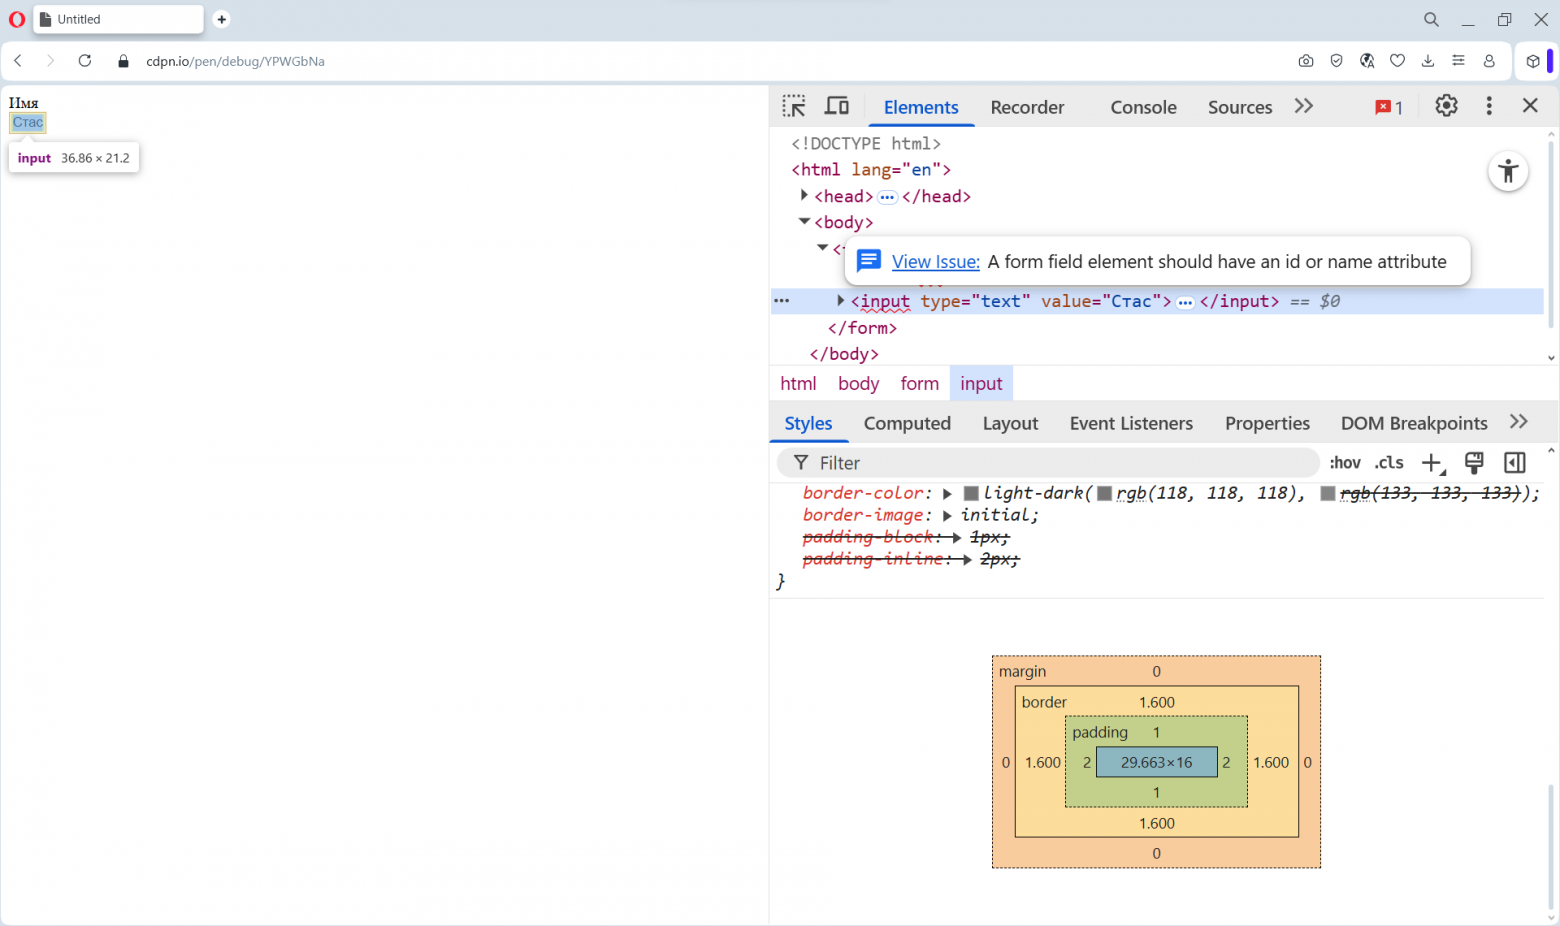The image size is (1560, 926).
Task: Select body in the breadcrumb
Action: tap(858, 383)
